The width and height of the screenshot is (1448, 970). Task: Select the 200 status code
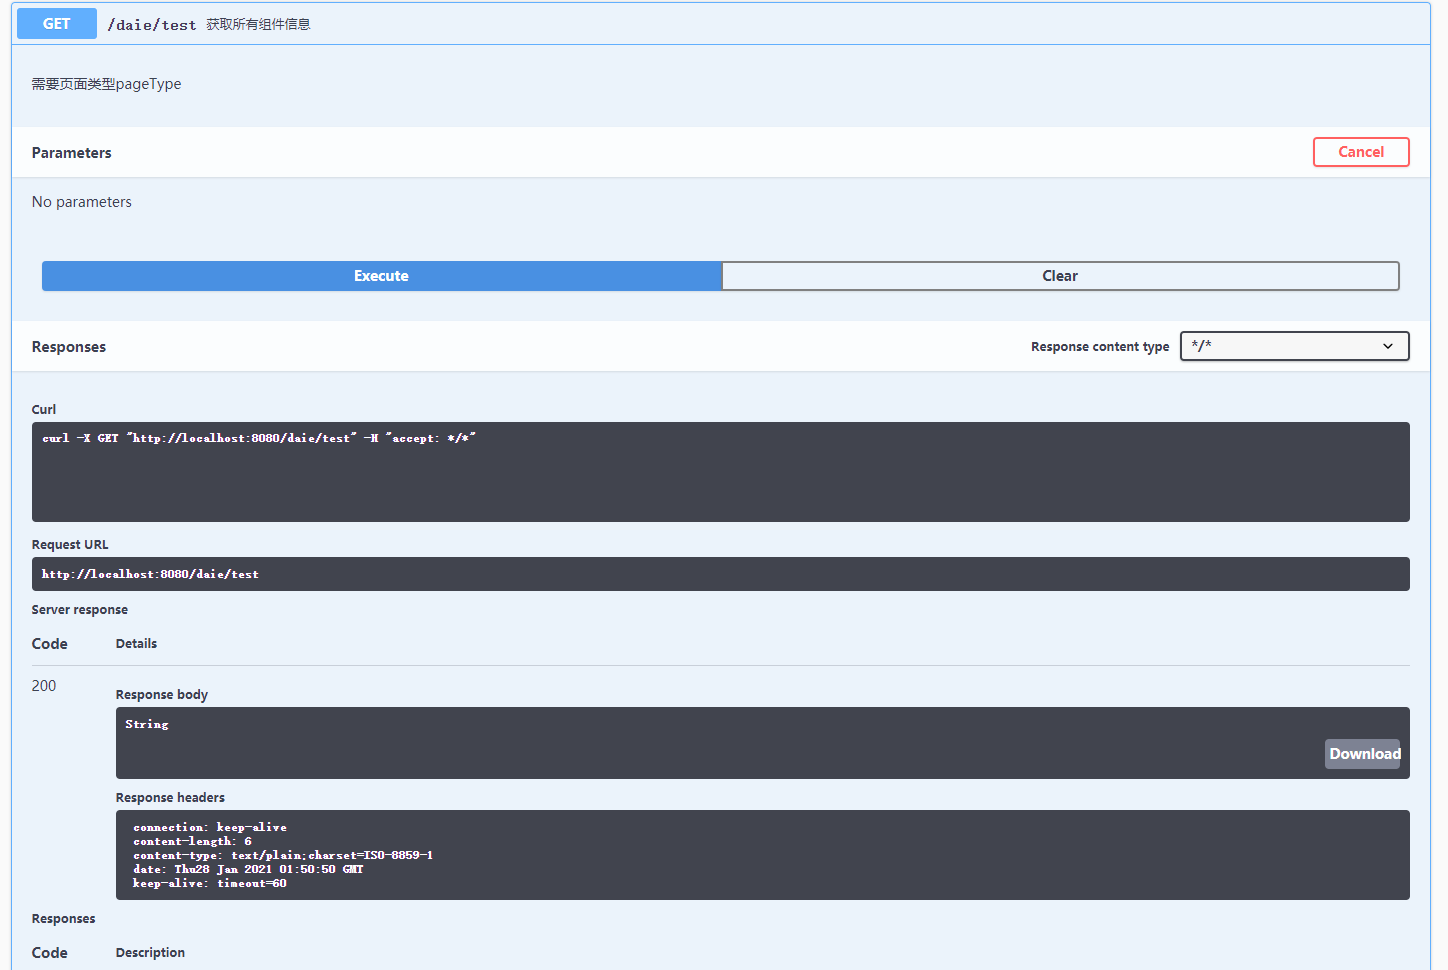tap(43, 685)
